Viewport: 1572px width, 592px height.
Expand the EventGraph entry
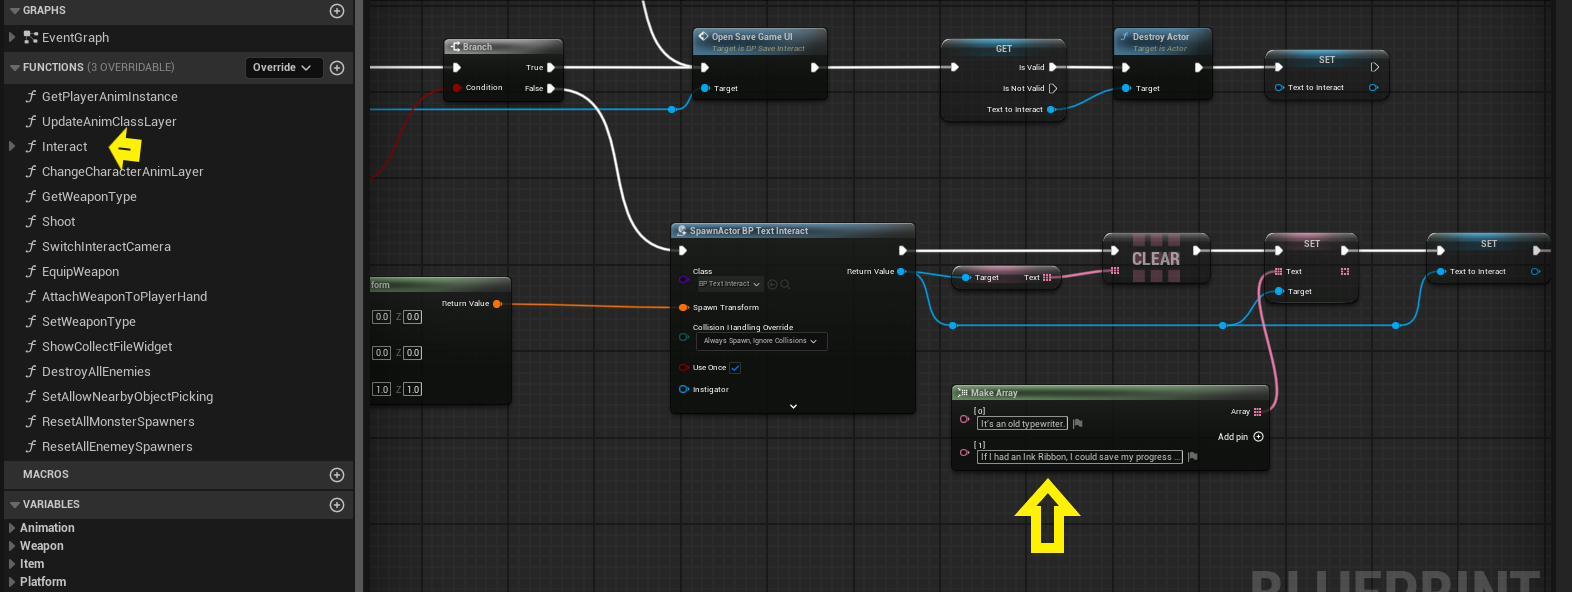click(12, 38)
